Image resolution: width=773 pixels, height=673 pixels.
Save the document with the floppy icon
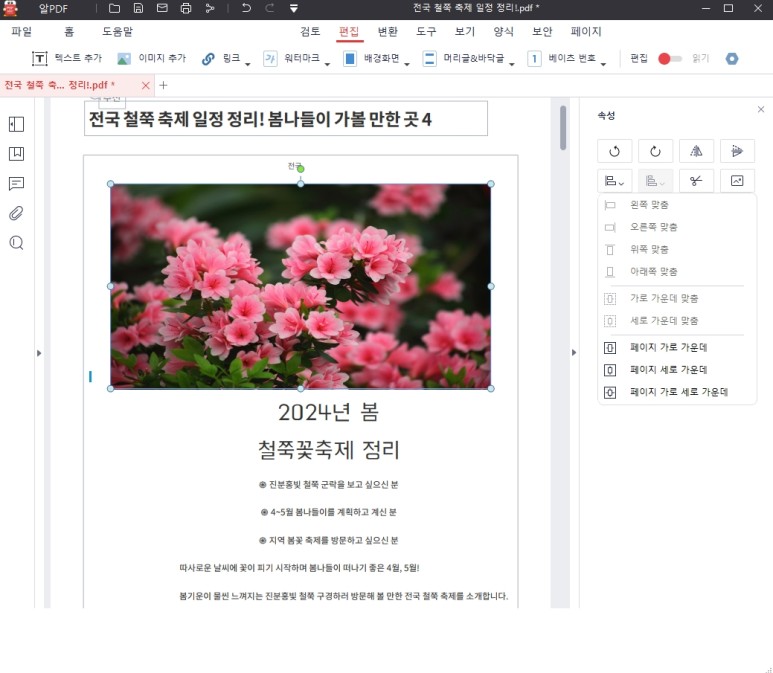[139, 8]
